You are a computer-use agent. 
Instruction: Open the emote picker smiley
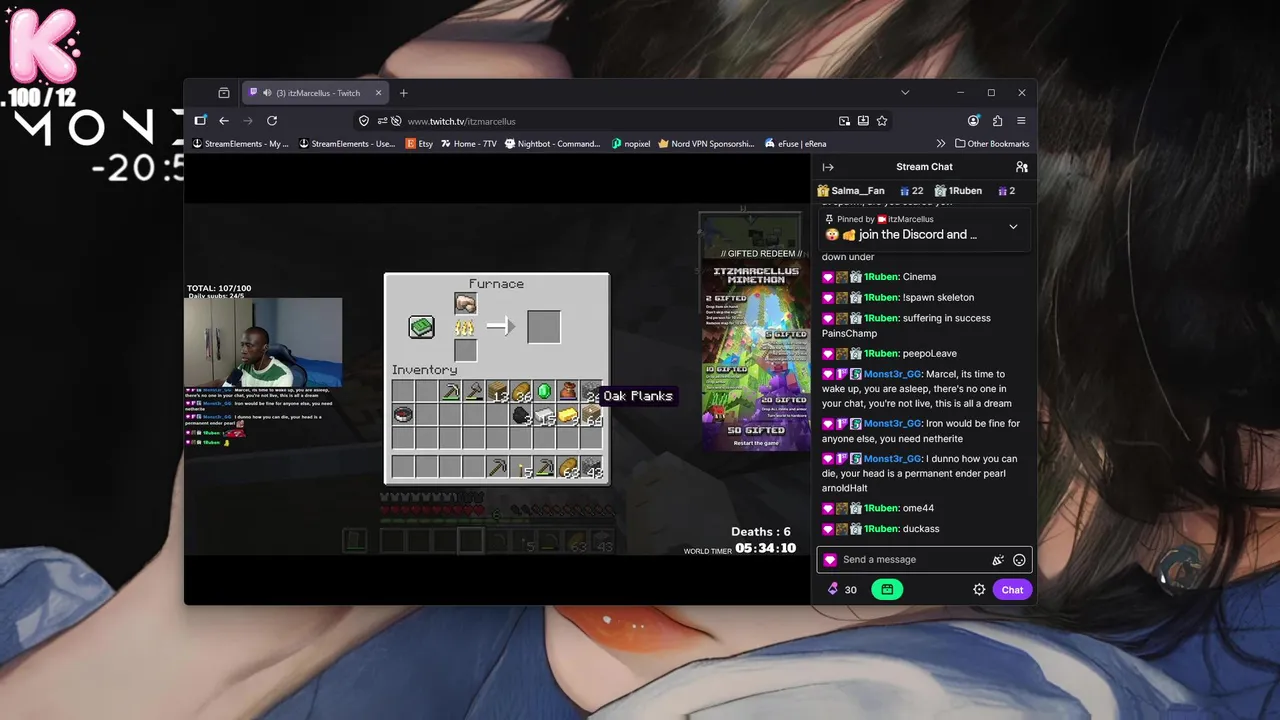[1019, 560]
